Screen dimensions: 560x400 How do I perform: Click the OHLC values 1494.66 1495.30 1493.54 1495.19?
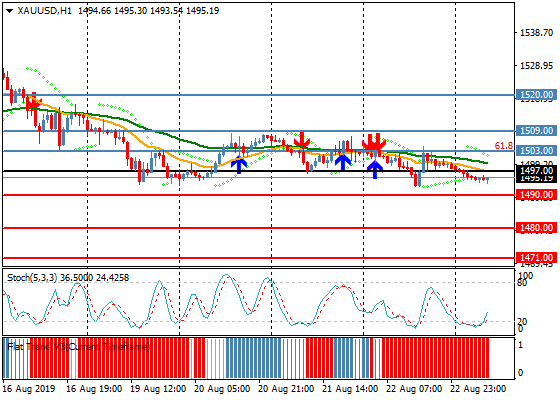(x=148, y=11)
